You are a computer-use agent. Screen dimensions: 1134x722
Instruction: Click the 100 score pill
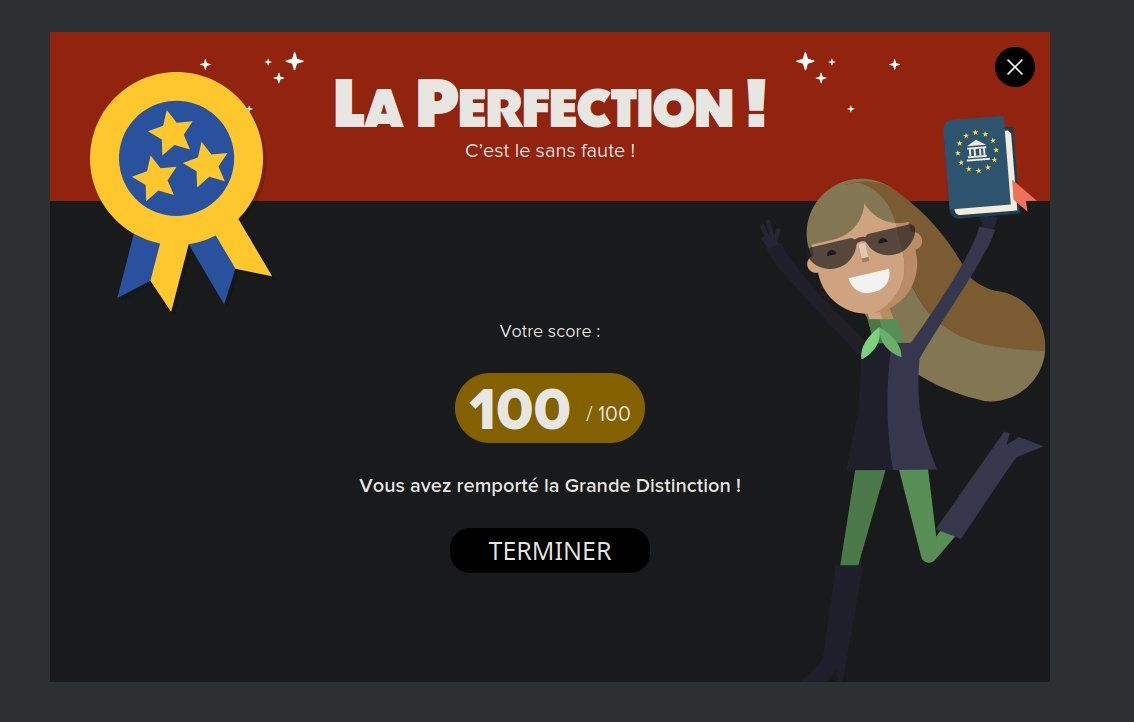click(x=550, y=408)
